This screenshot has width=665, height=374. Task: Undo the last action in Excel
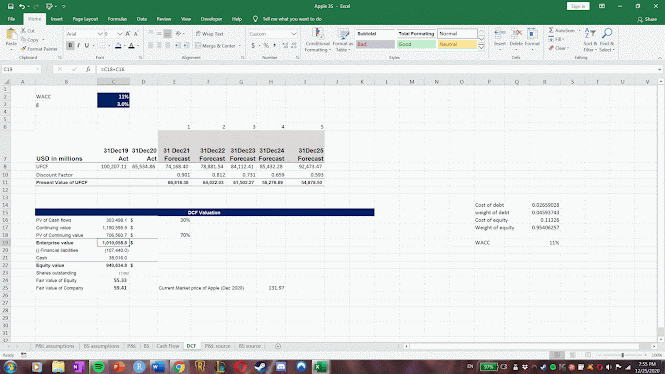click(x=22, y=6)
